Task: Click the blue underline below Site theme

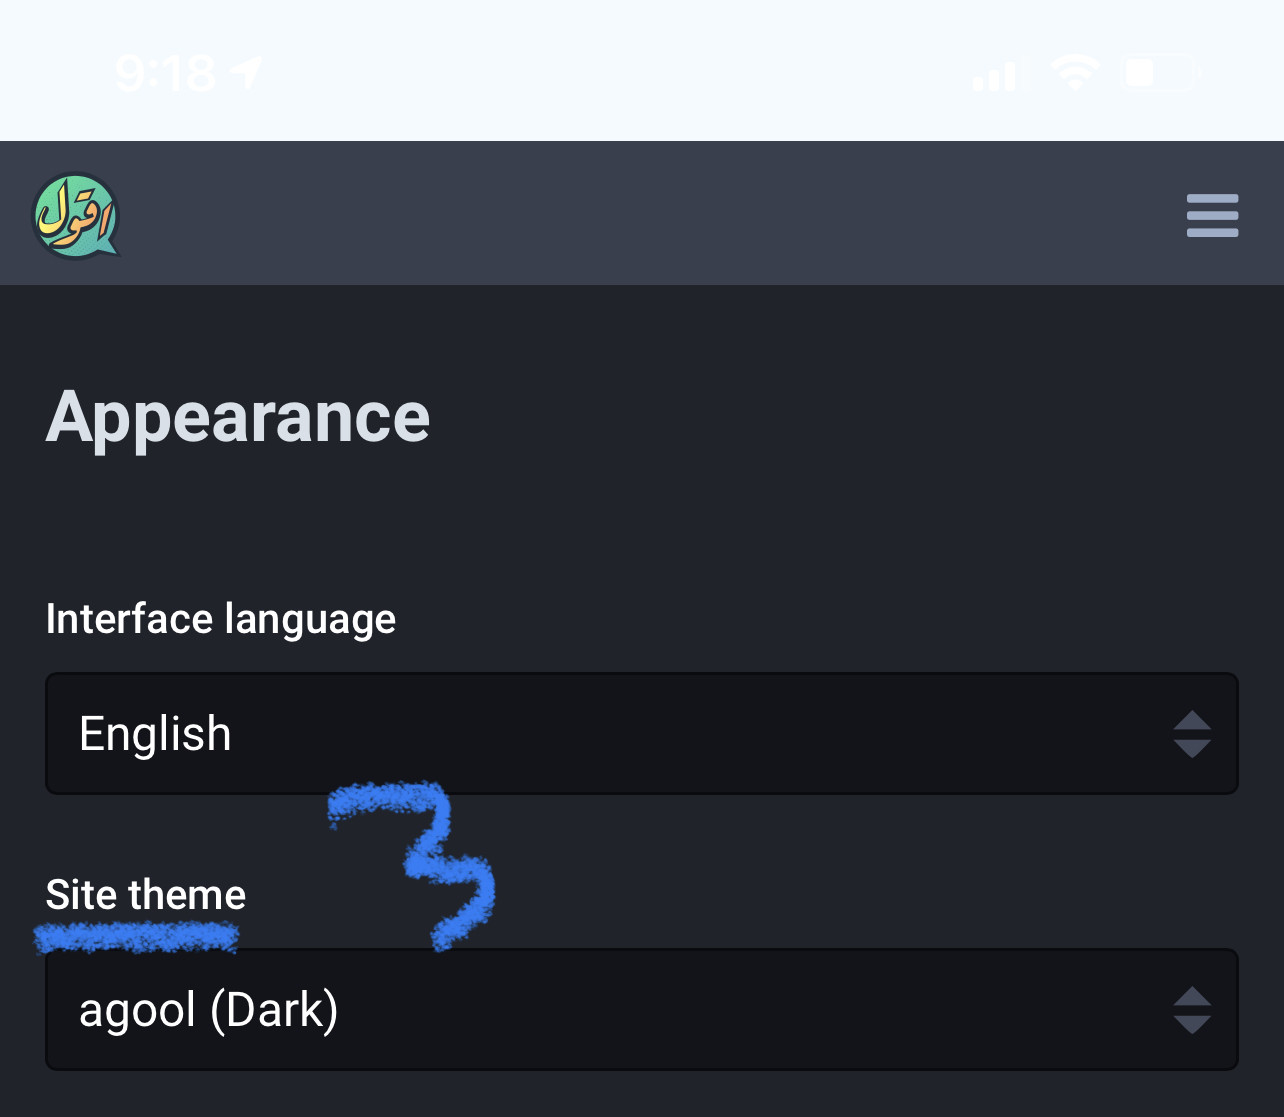Action: coord(136,938)
